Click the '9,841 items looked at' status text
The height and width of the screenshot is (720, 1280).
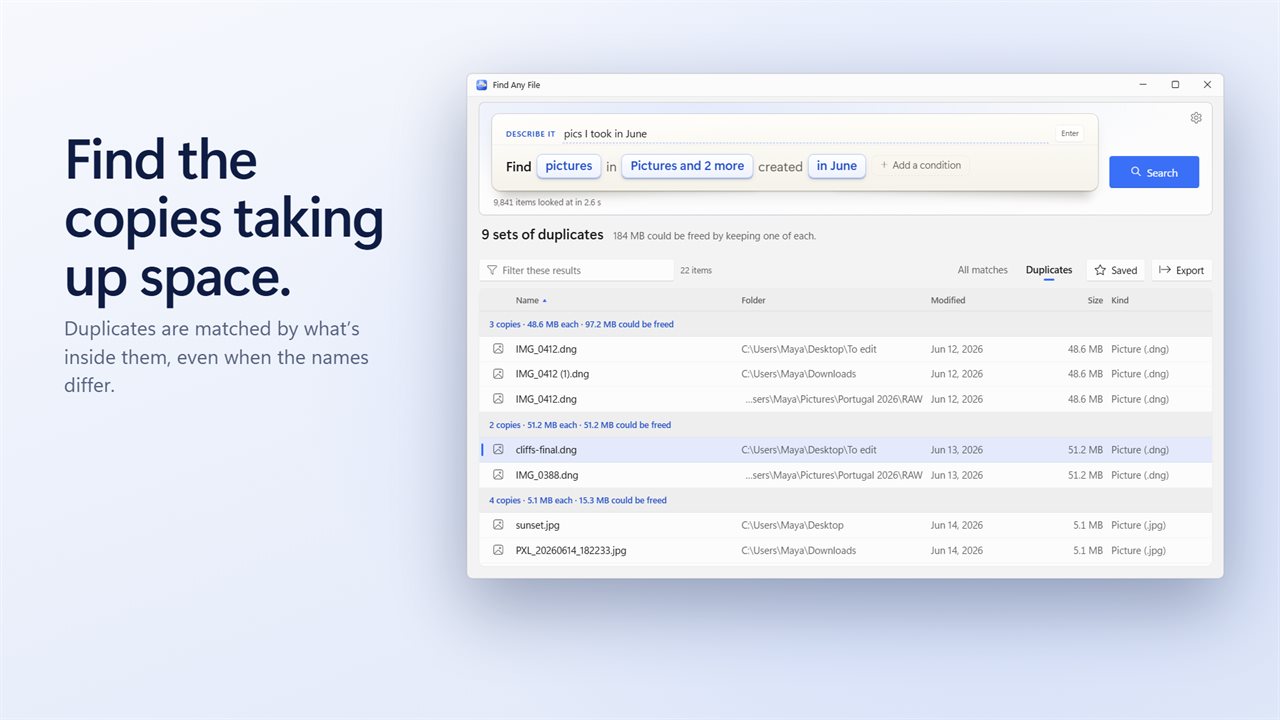pos(547,202)
